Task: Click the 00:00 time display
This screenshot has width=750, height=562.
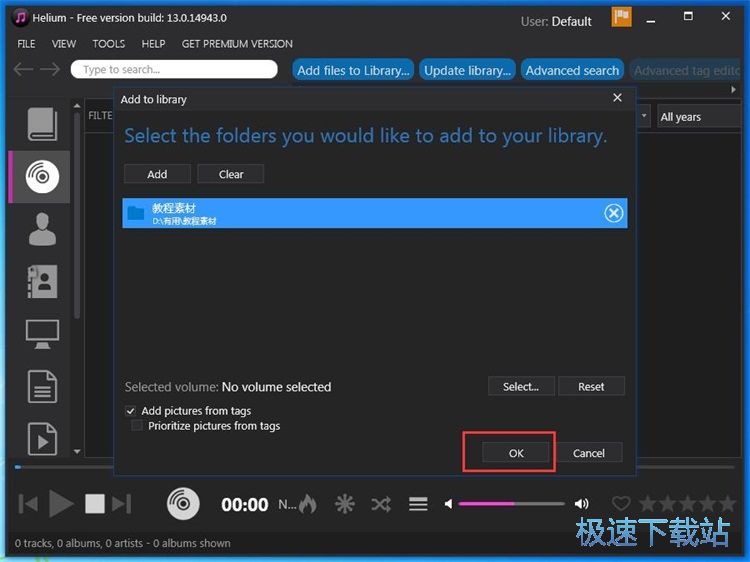Action: [x=244, y=505]
